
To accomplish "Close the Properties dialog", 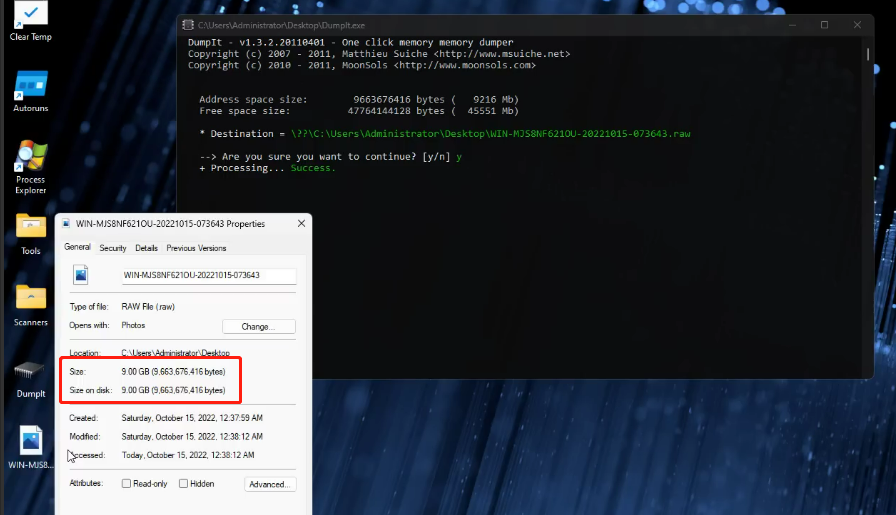I will click(301, 223).
